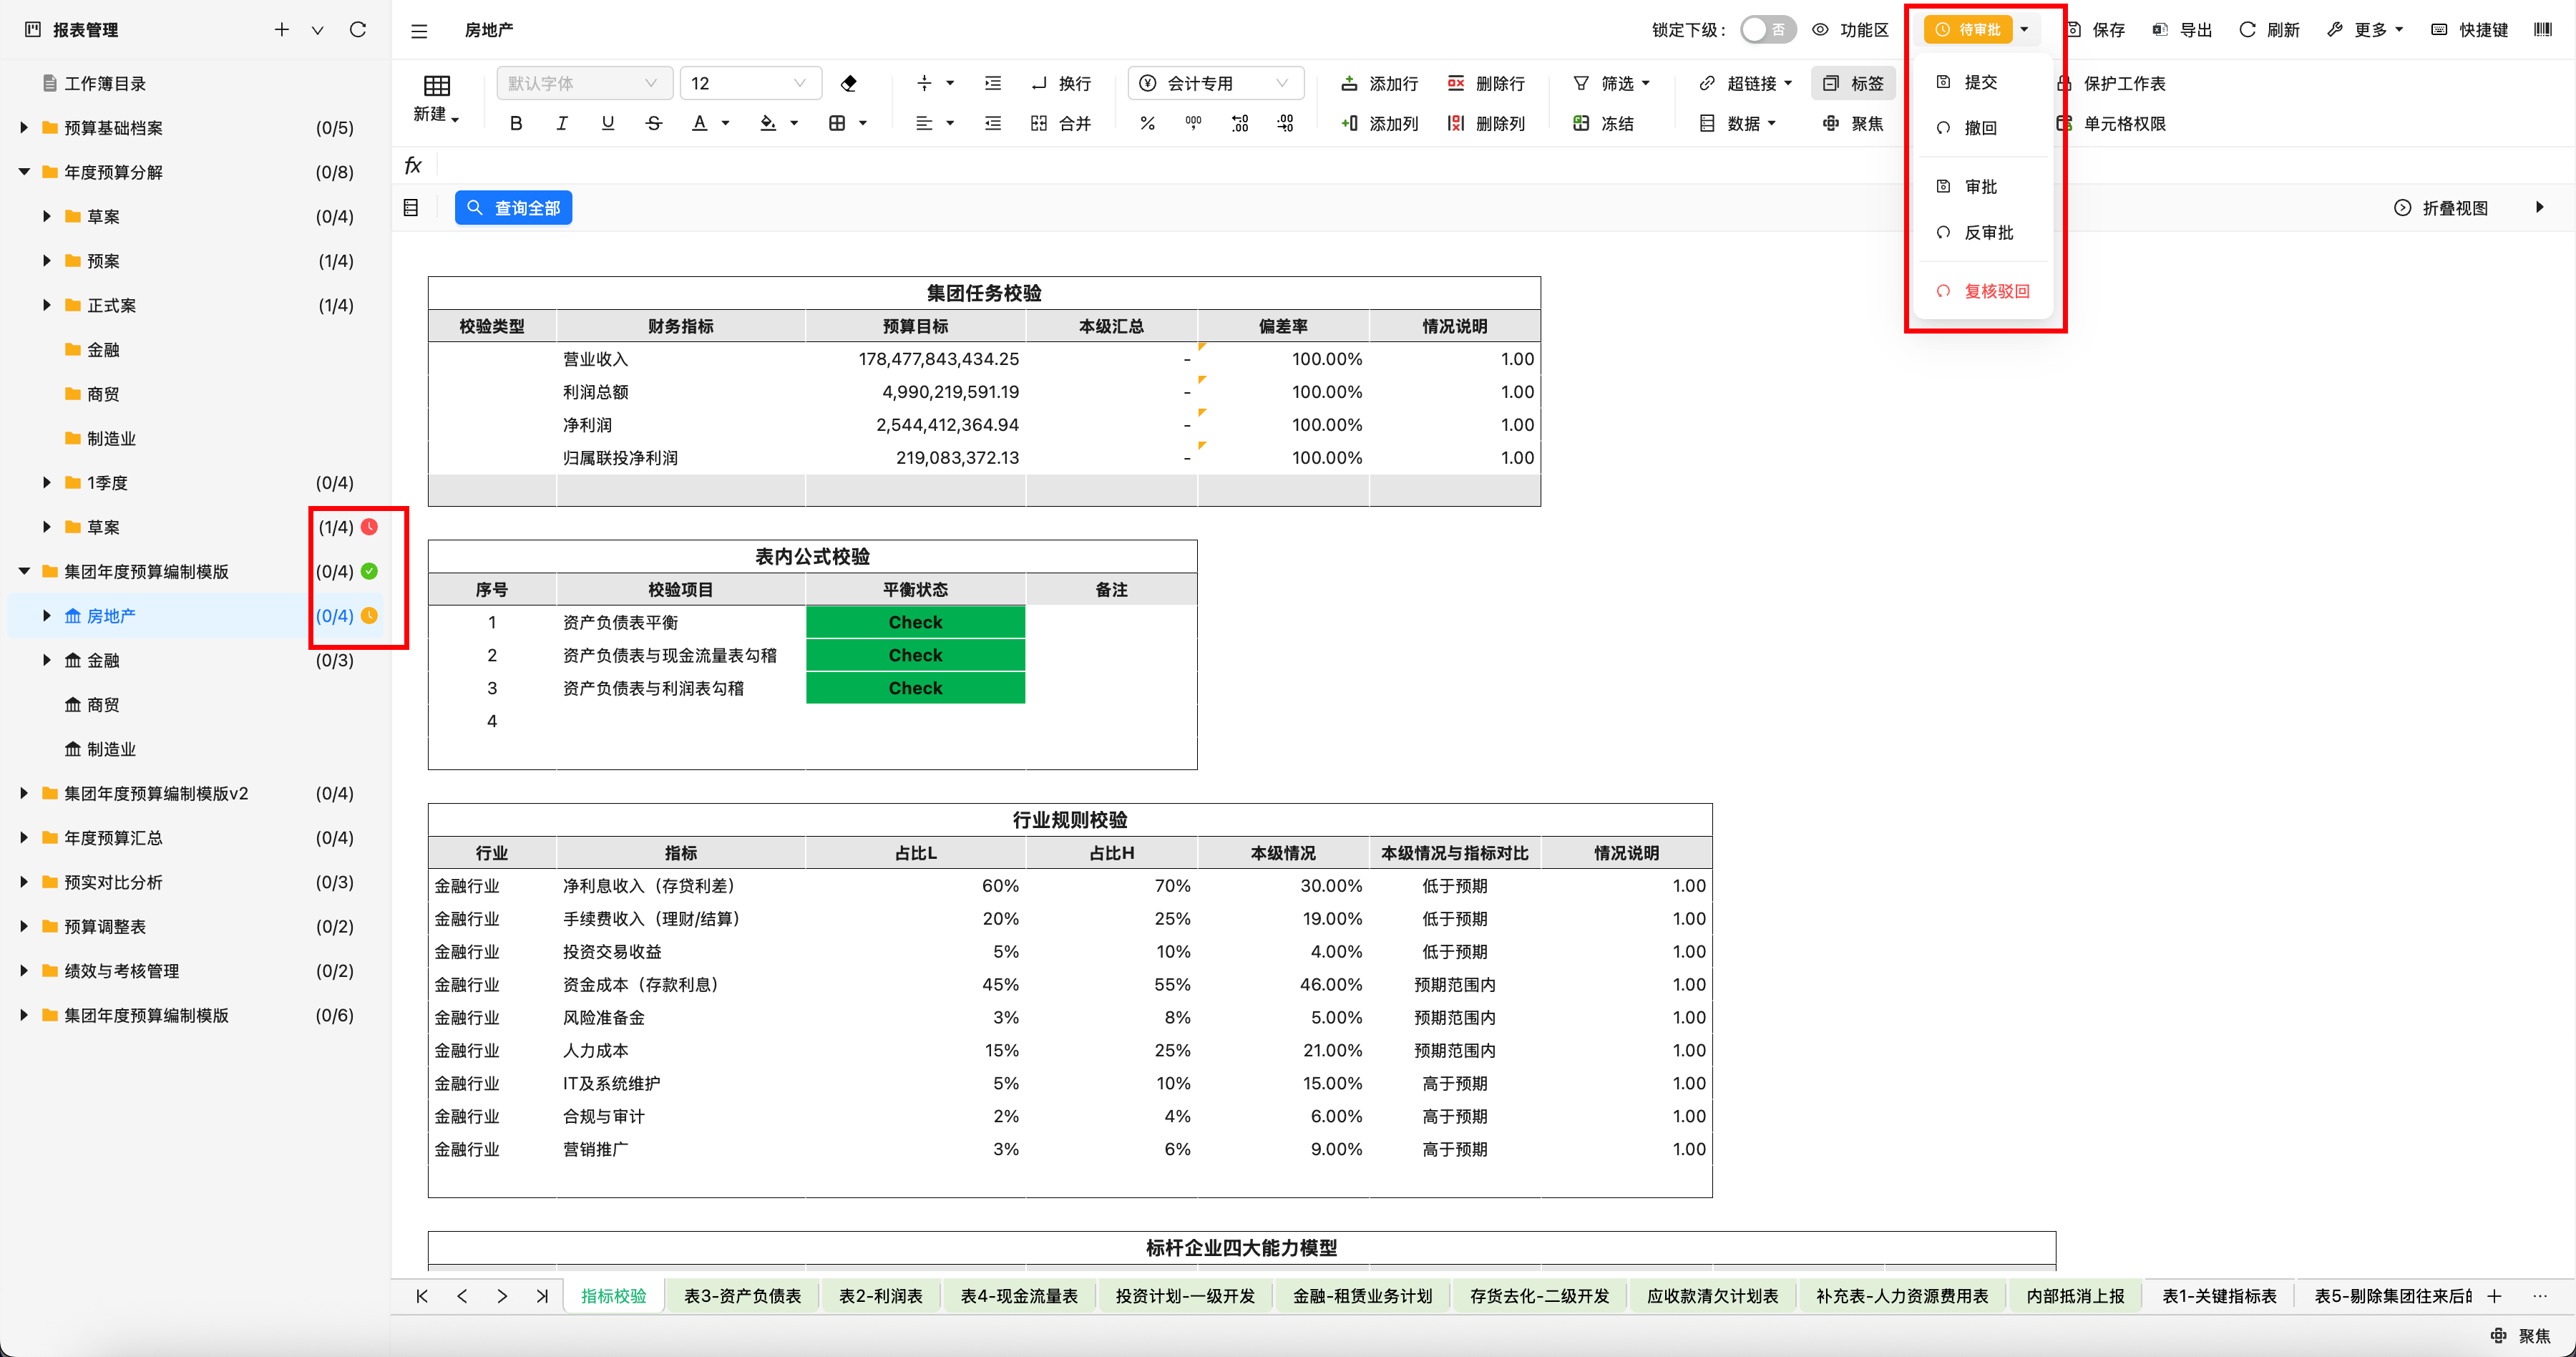This screenshot has width=2576, height=1357.
Task: Click the Bold formatting icon
Action: (x=516, y=123)
